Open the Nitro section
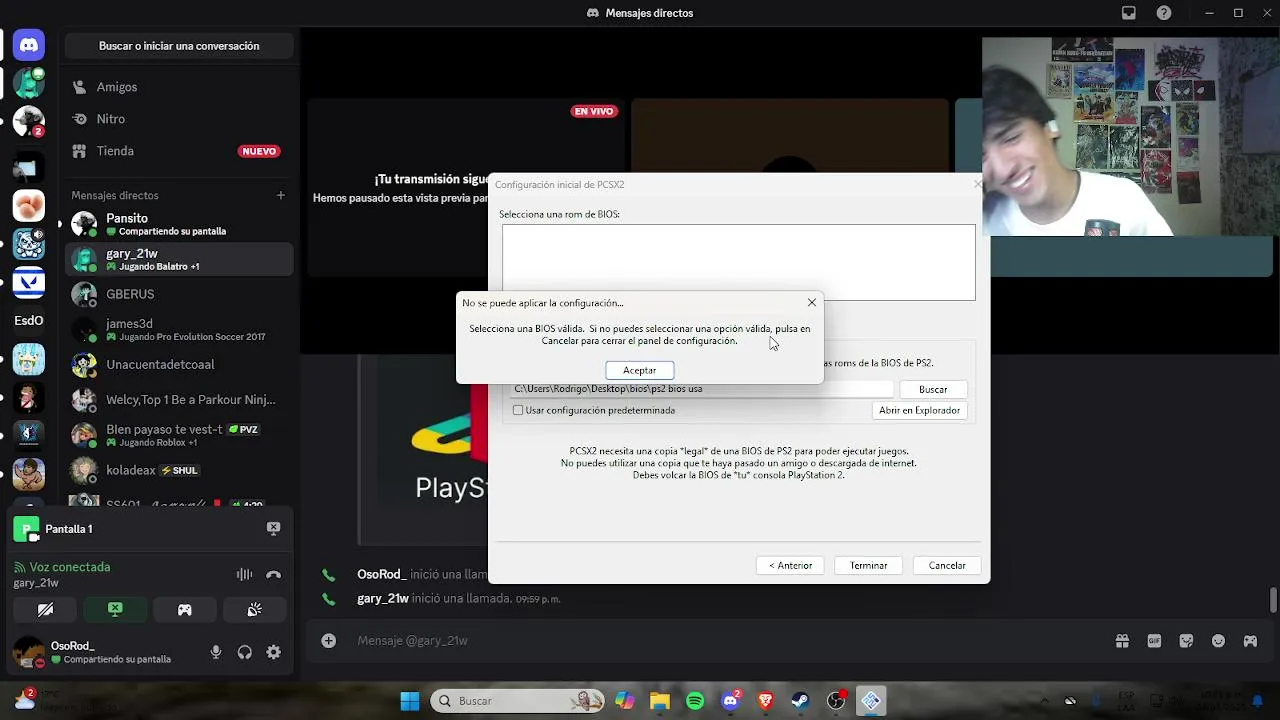 (179, 119)
